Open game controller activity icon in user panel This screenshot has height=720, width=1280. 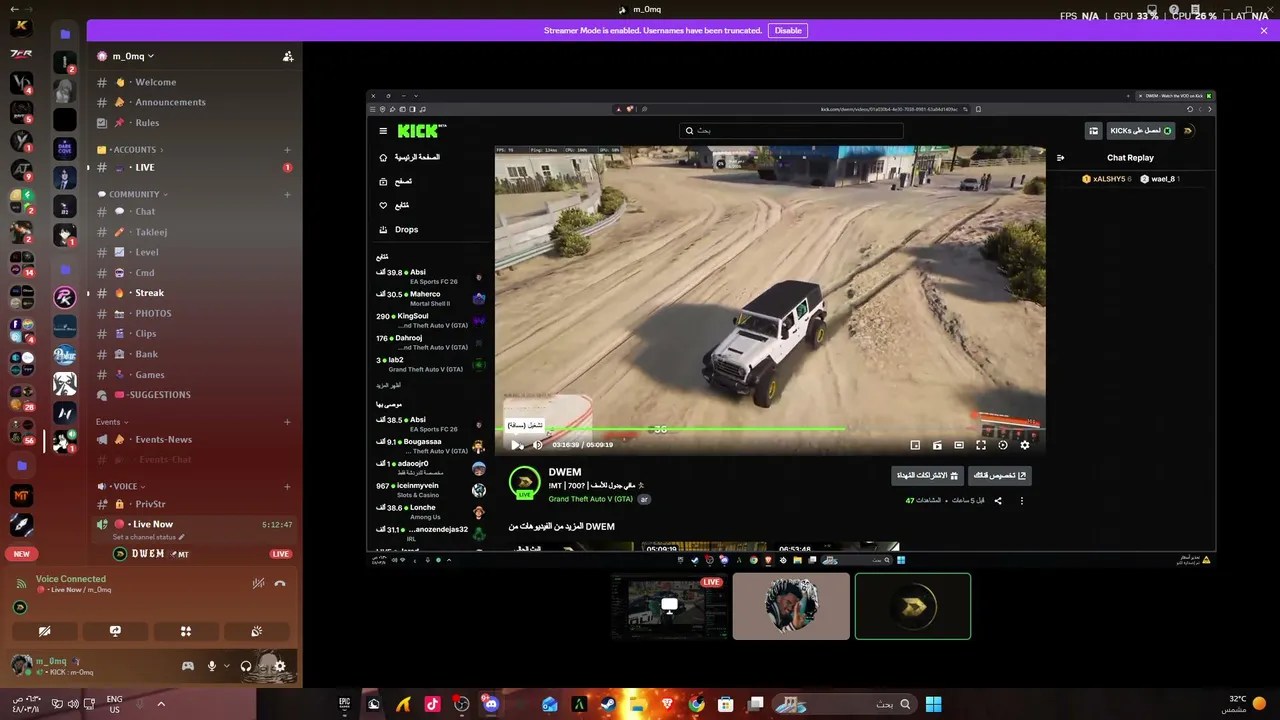(x=188, y=666)
